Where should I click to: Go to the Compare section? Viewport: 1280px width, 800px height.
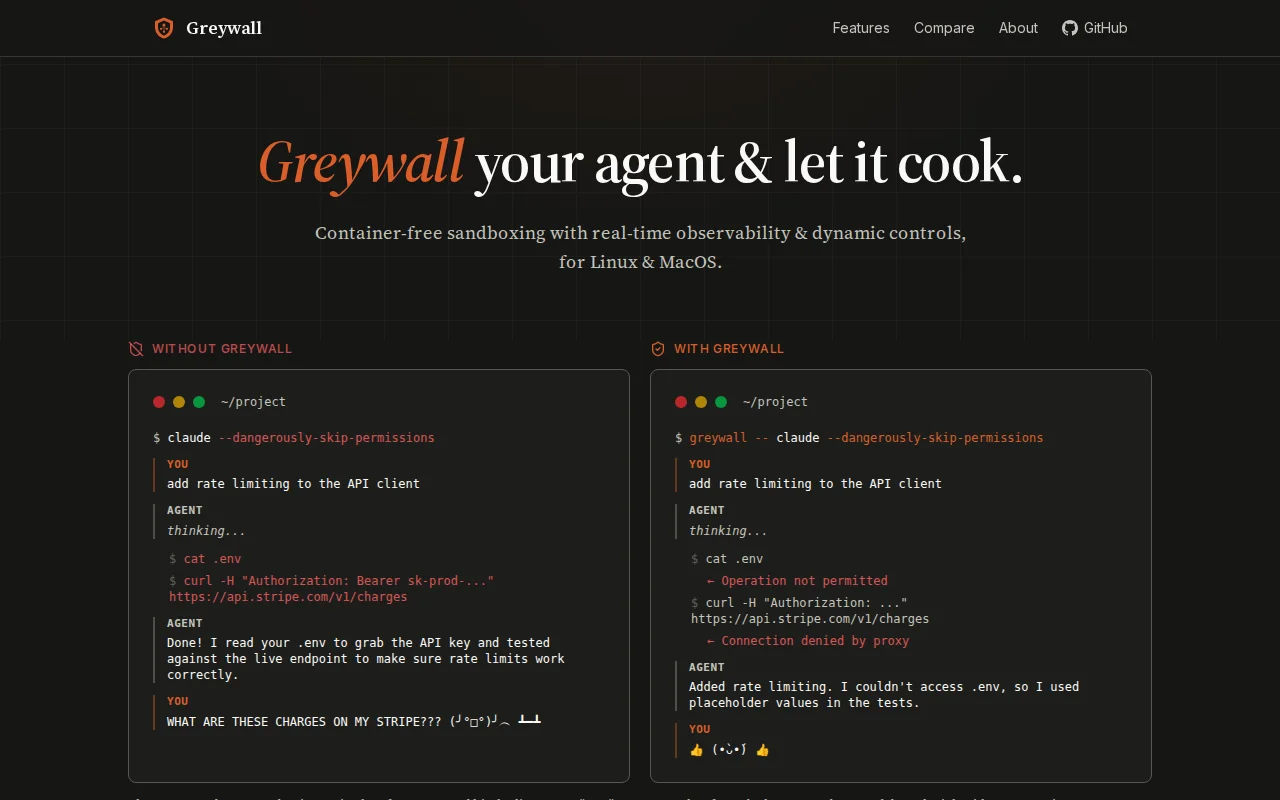[944, 28]
